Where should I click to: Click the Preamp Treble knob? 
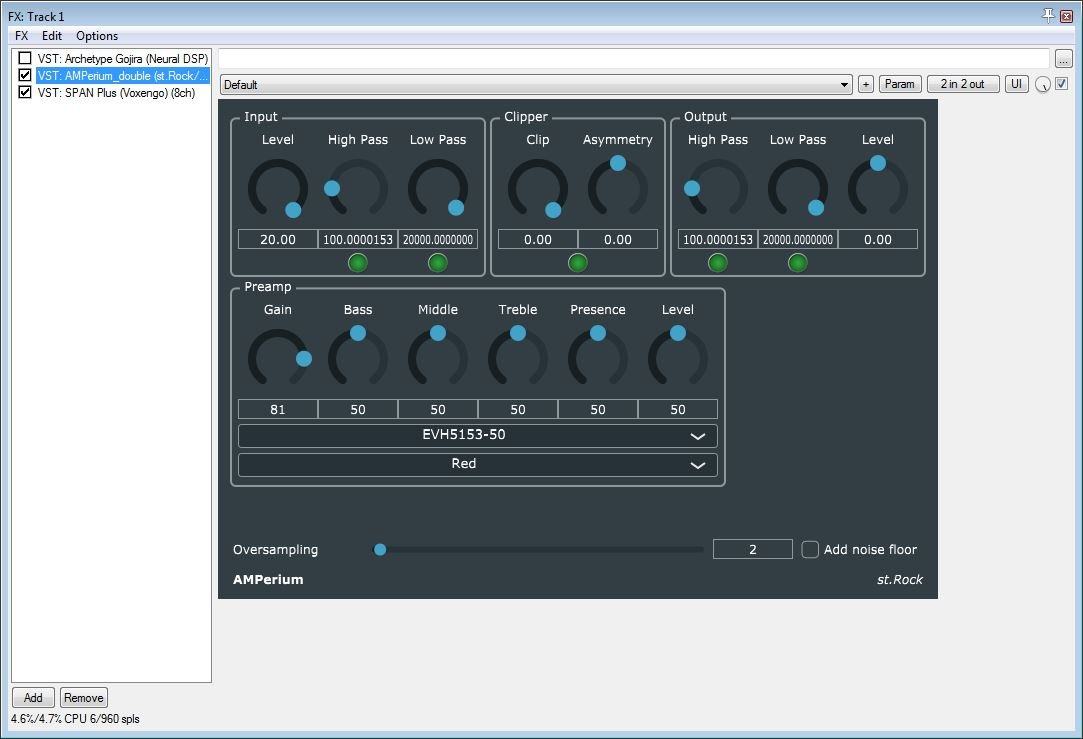518,359
